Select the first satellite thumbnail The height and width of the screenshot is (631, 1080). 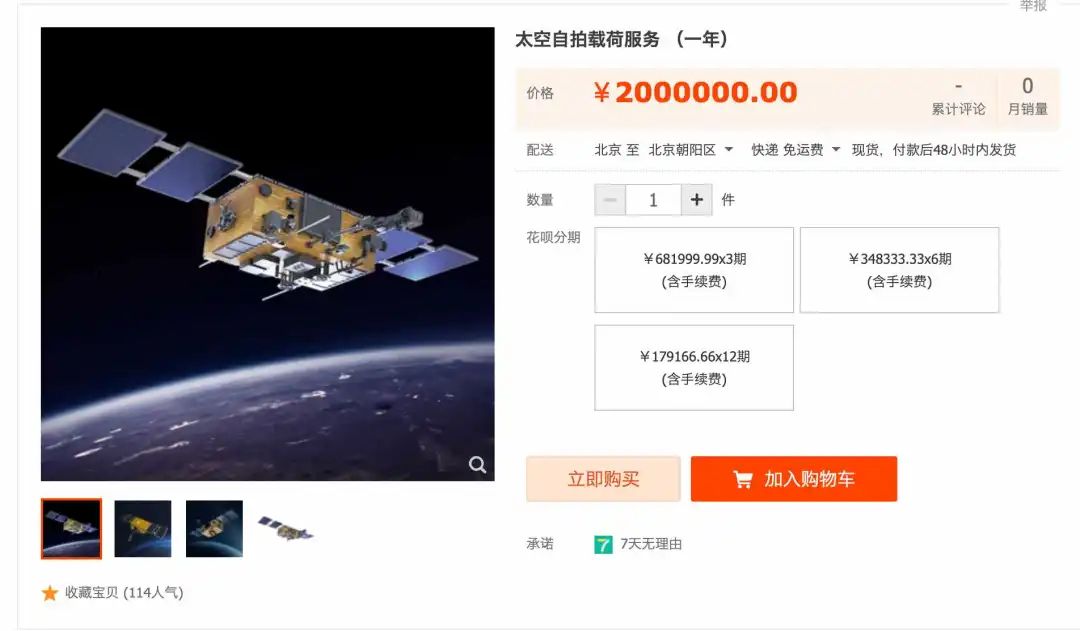pos(72,528)
